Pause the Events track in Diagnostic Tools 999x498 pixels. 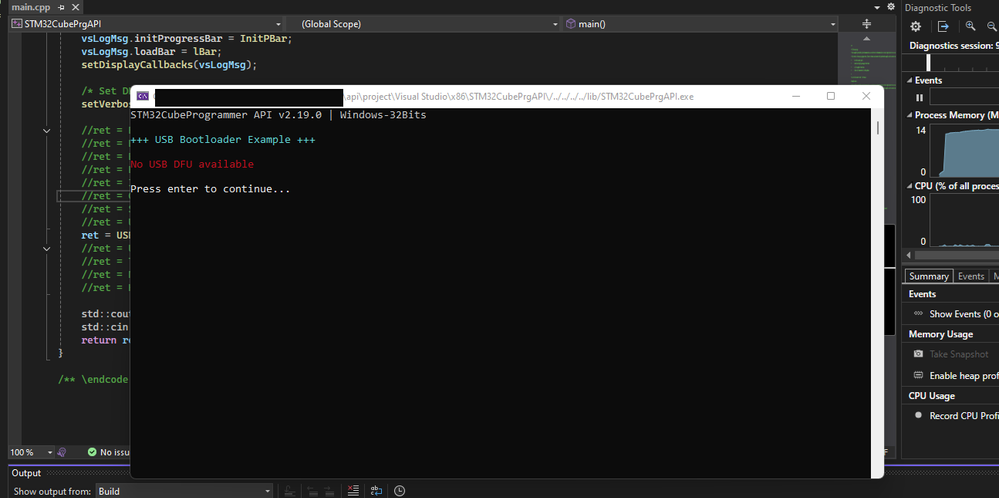[x=919, y=97]
